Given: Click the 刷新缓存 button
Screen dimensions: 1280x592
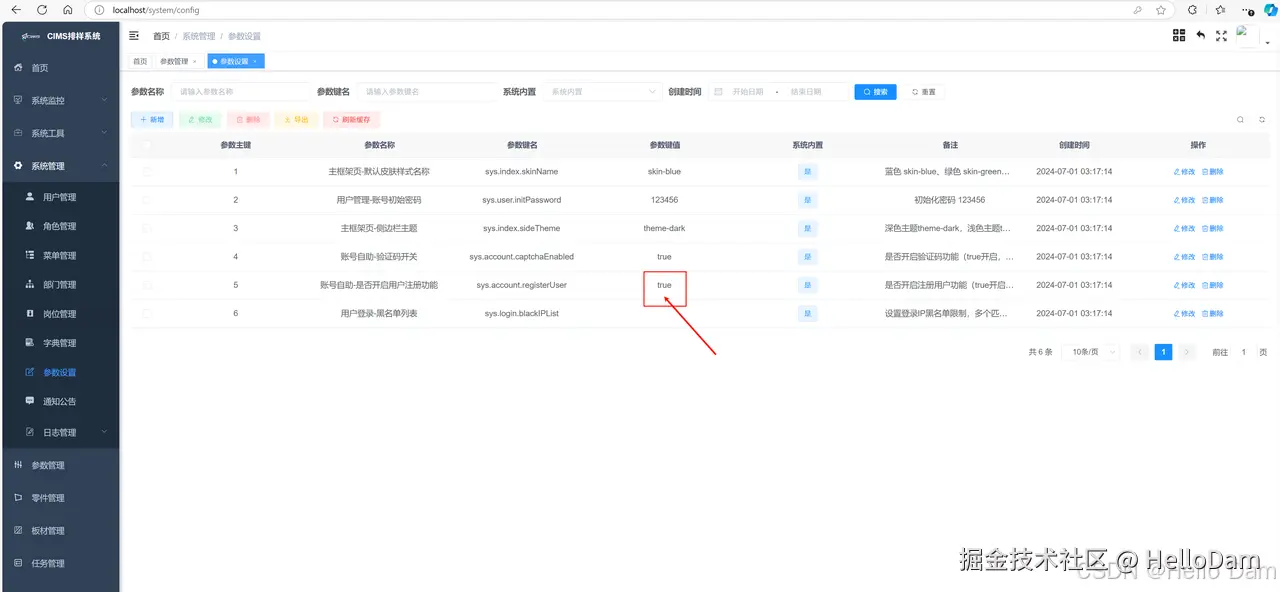Looking at the screenshot, I should coord(351,119).
